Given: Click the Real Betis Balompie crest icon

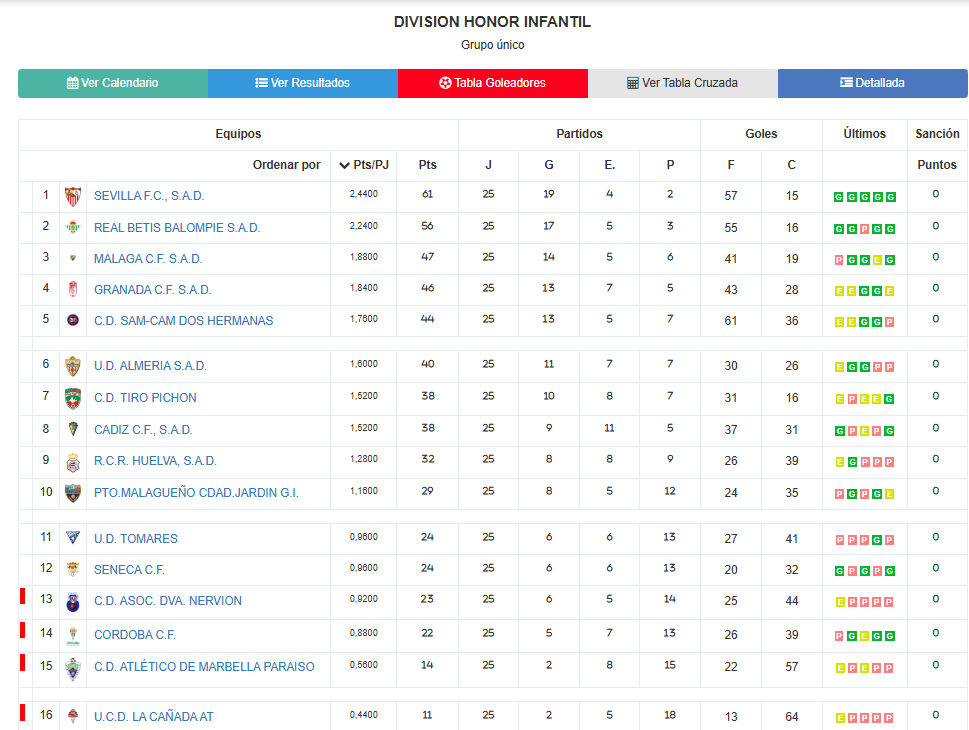Looking at the screenshot, I should [x=73, y=227].
